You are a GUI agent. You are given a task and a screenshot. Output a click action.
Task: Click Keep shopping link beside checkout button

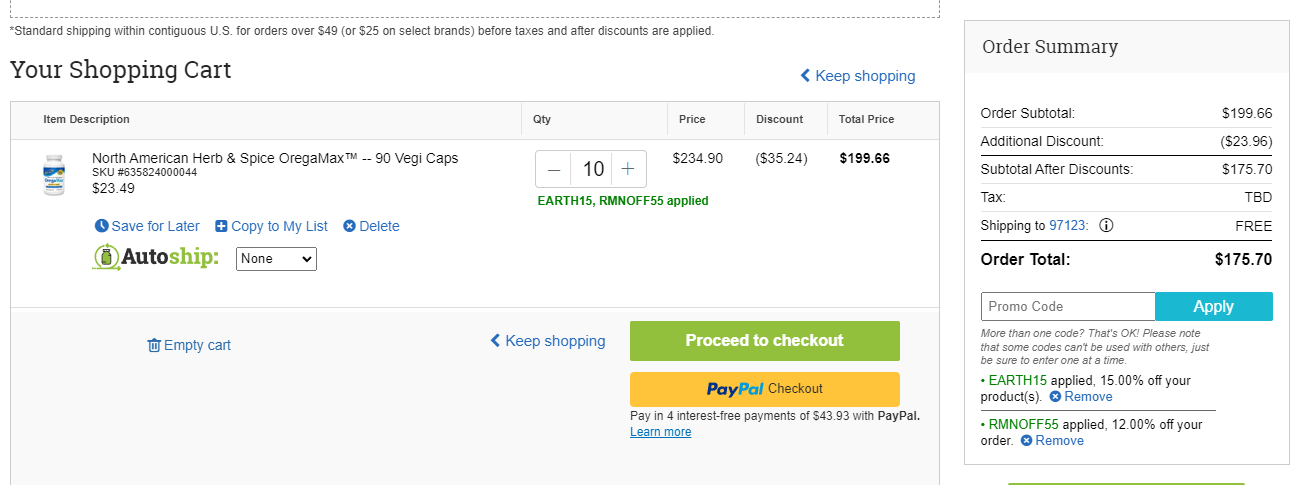pyautogui.click(x=548, y=341)
